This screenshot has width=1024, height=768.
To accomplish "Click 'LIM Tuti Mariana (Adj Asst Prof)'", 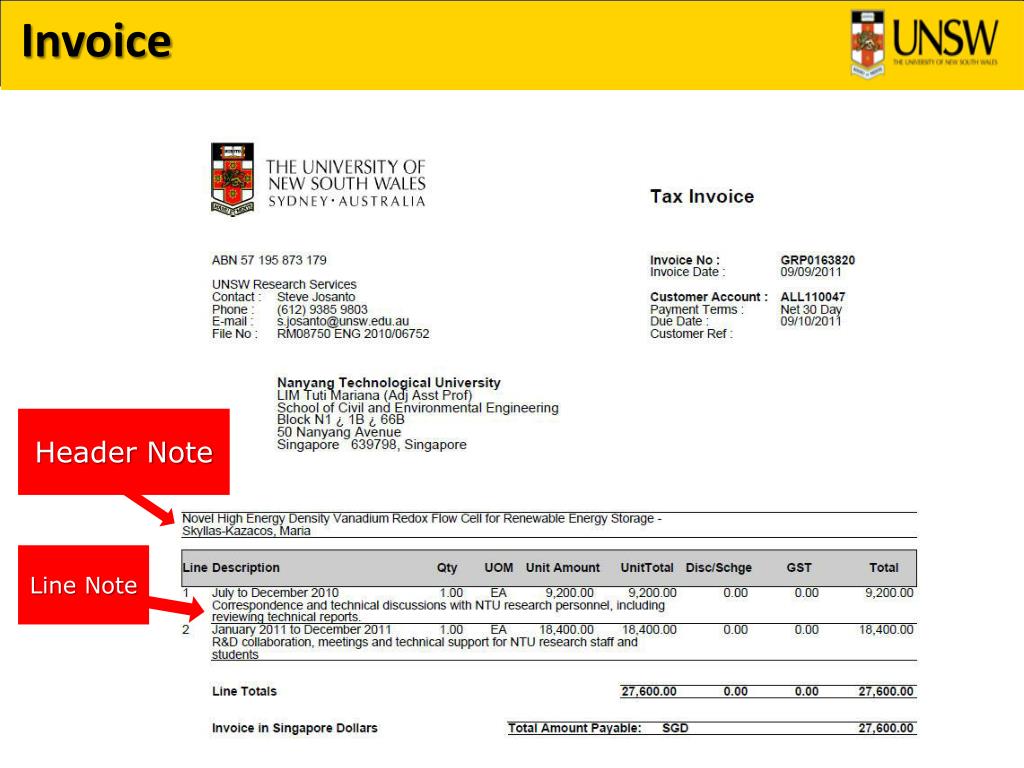I will [374, 395].
